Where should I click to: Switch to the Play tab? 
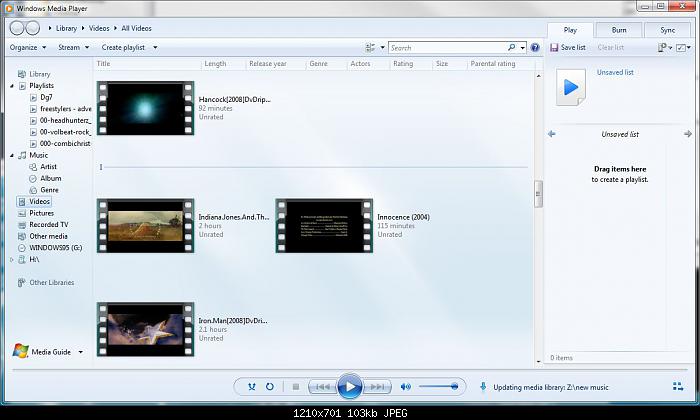570,30
